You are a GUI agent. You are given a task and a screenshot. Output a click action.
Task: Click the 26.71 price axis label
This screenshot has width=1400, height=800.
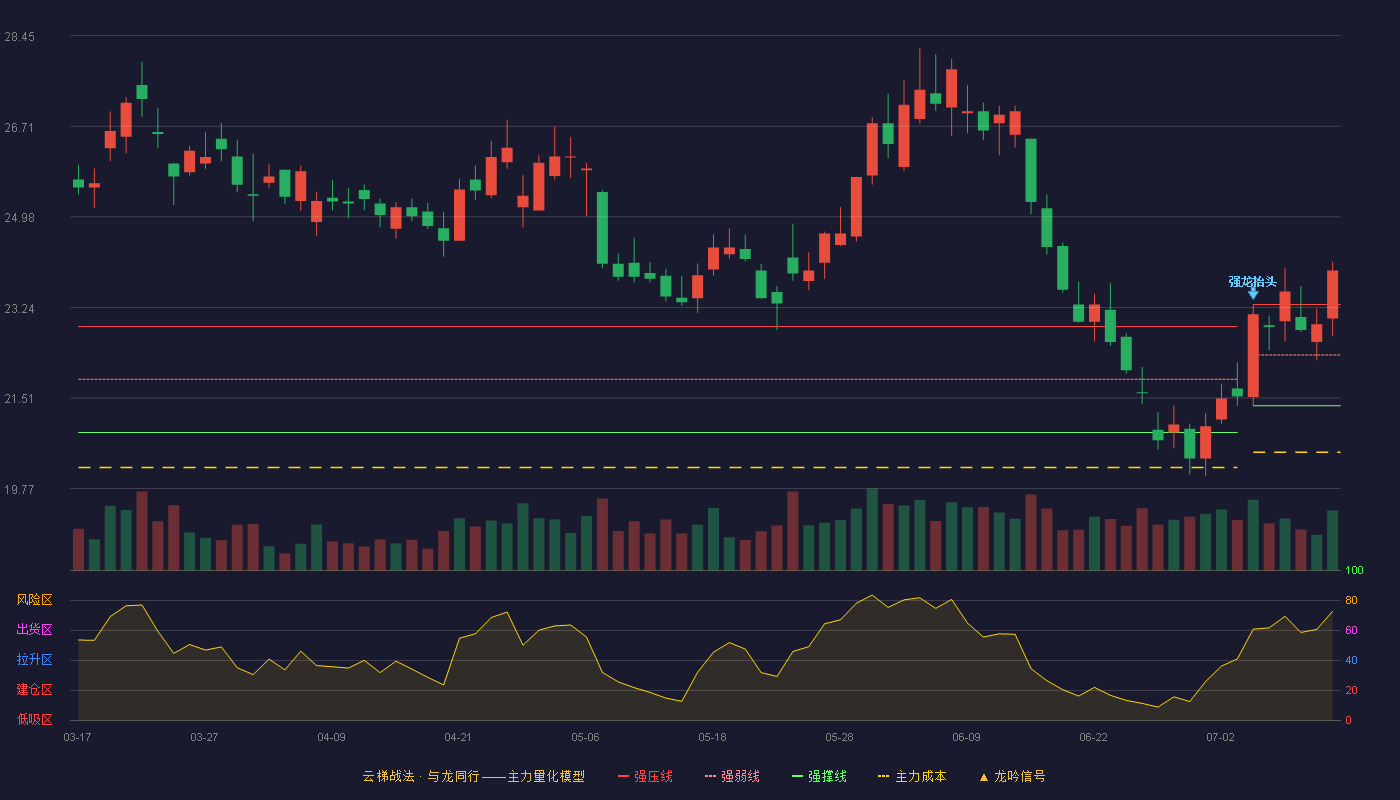20,128
